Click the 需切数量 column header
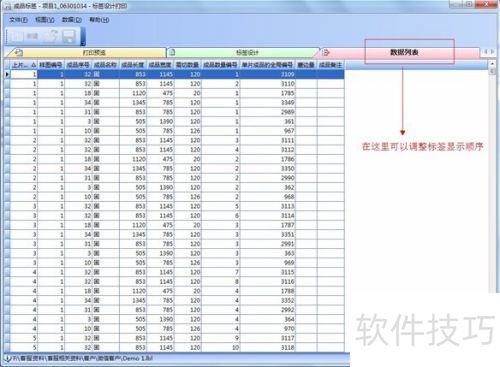 187,65
